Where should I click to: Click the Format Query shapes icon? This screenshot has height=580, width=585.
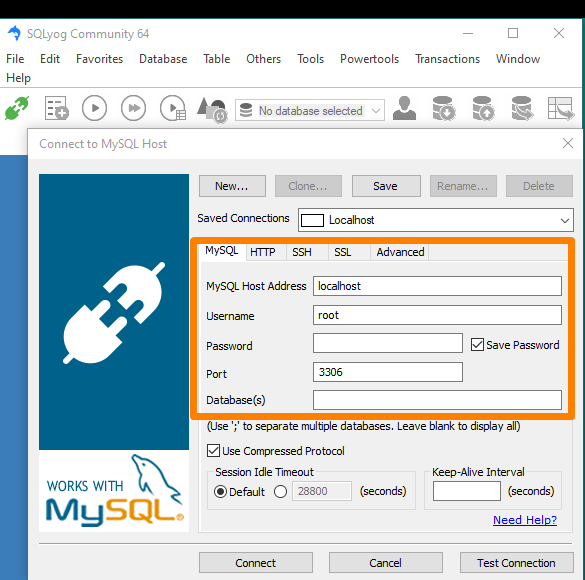212,109
